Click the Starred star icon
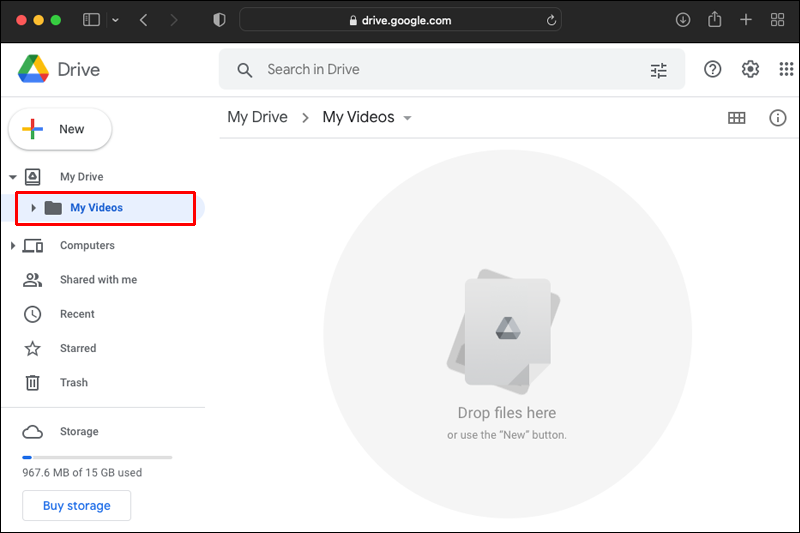This screenshot has height=533, width=800. [33, 348]
